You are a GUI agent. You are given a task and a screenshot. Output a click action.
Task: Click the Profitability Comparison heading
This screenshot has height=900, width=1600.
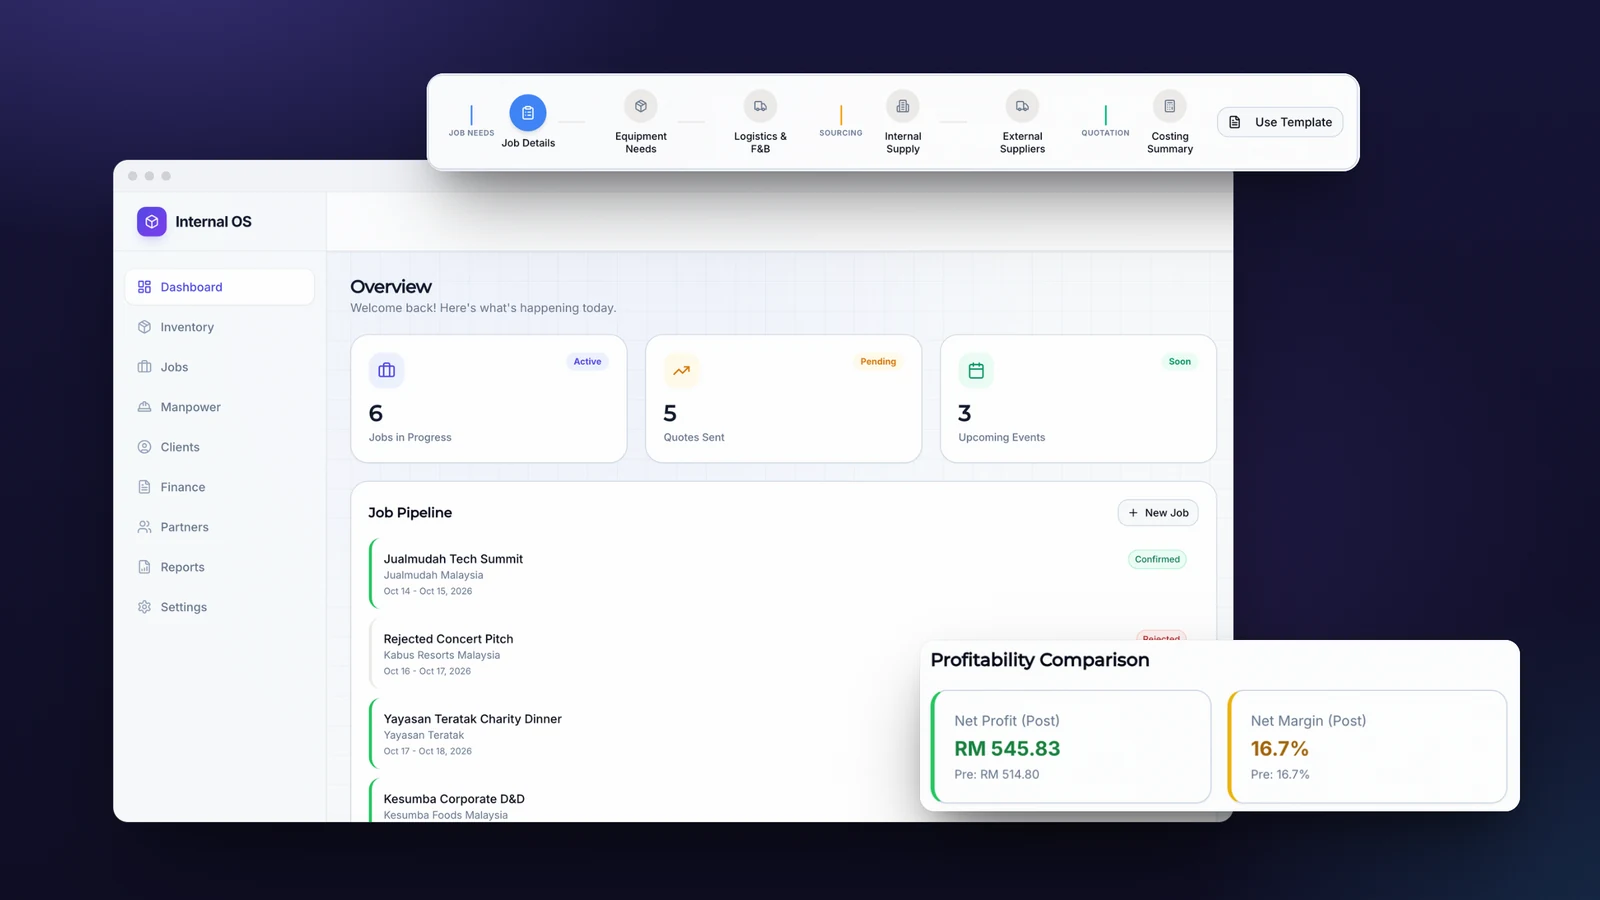pyautogui.click(x=1040, y=660)
